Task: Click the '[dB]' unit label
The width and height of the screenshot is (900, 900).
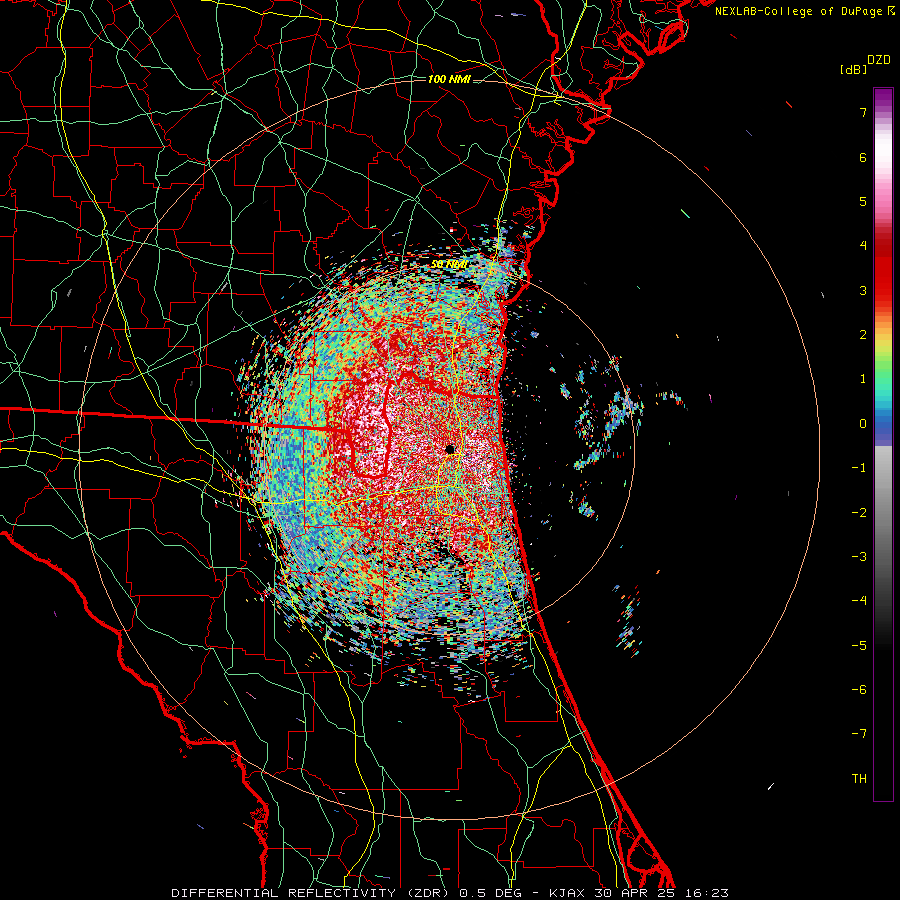Action: click(x=854, y=70)
